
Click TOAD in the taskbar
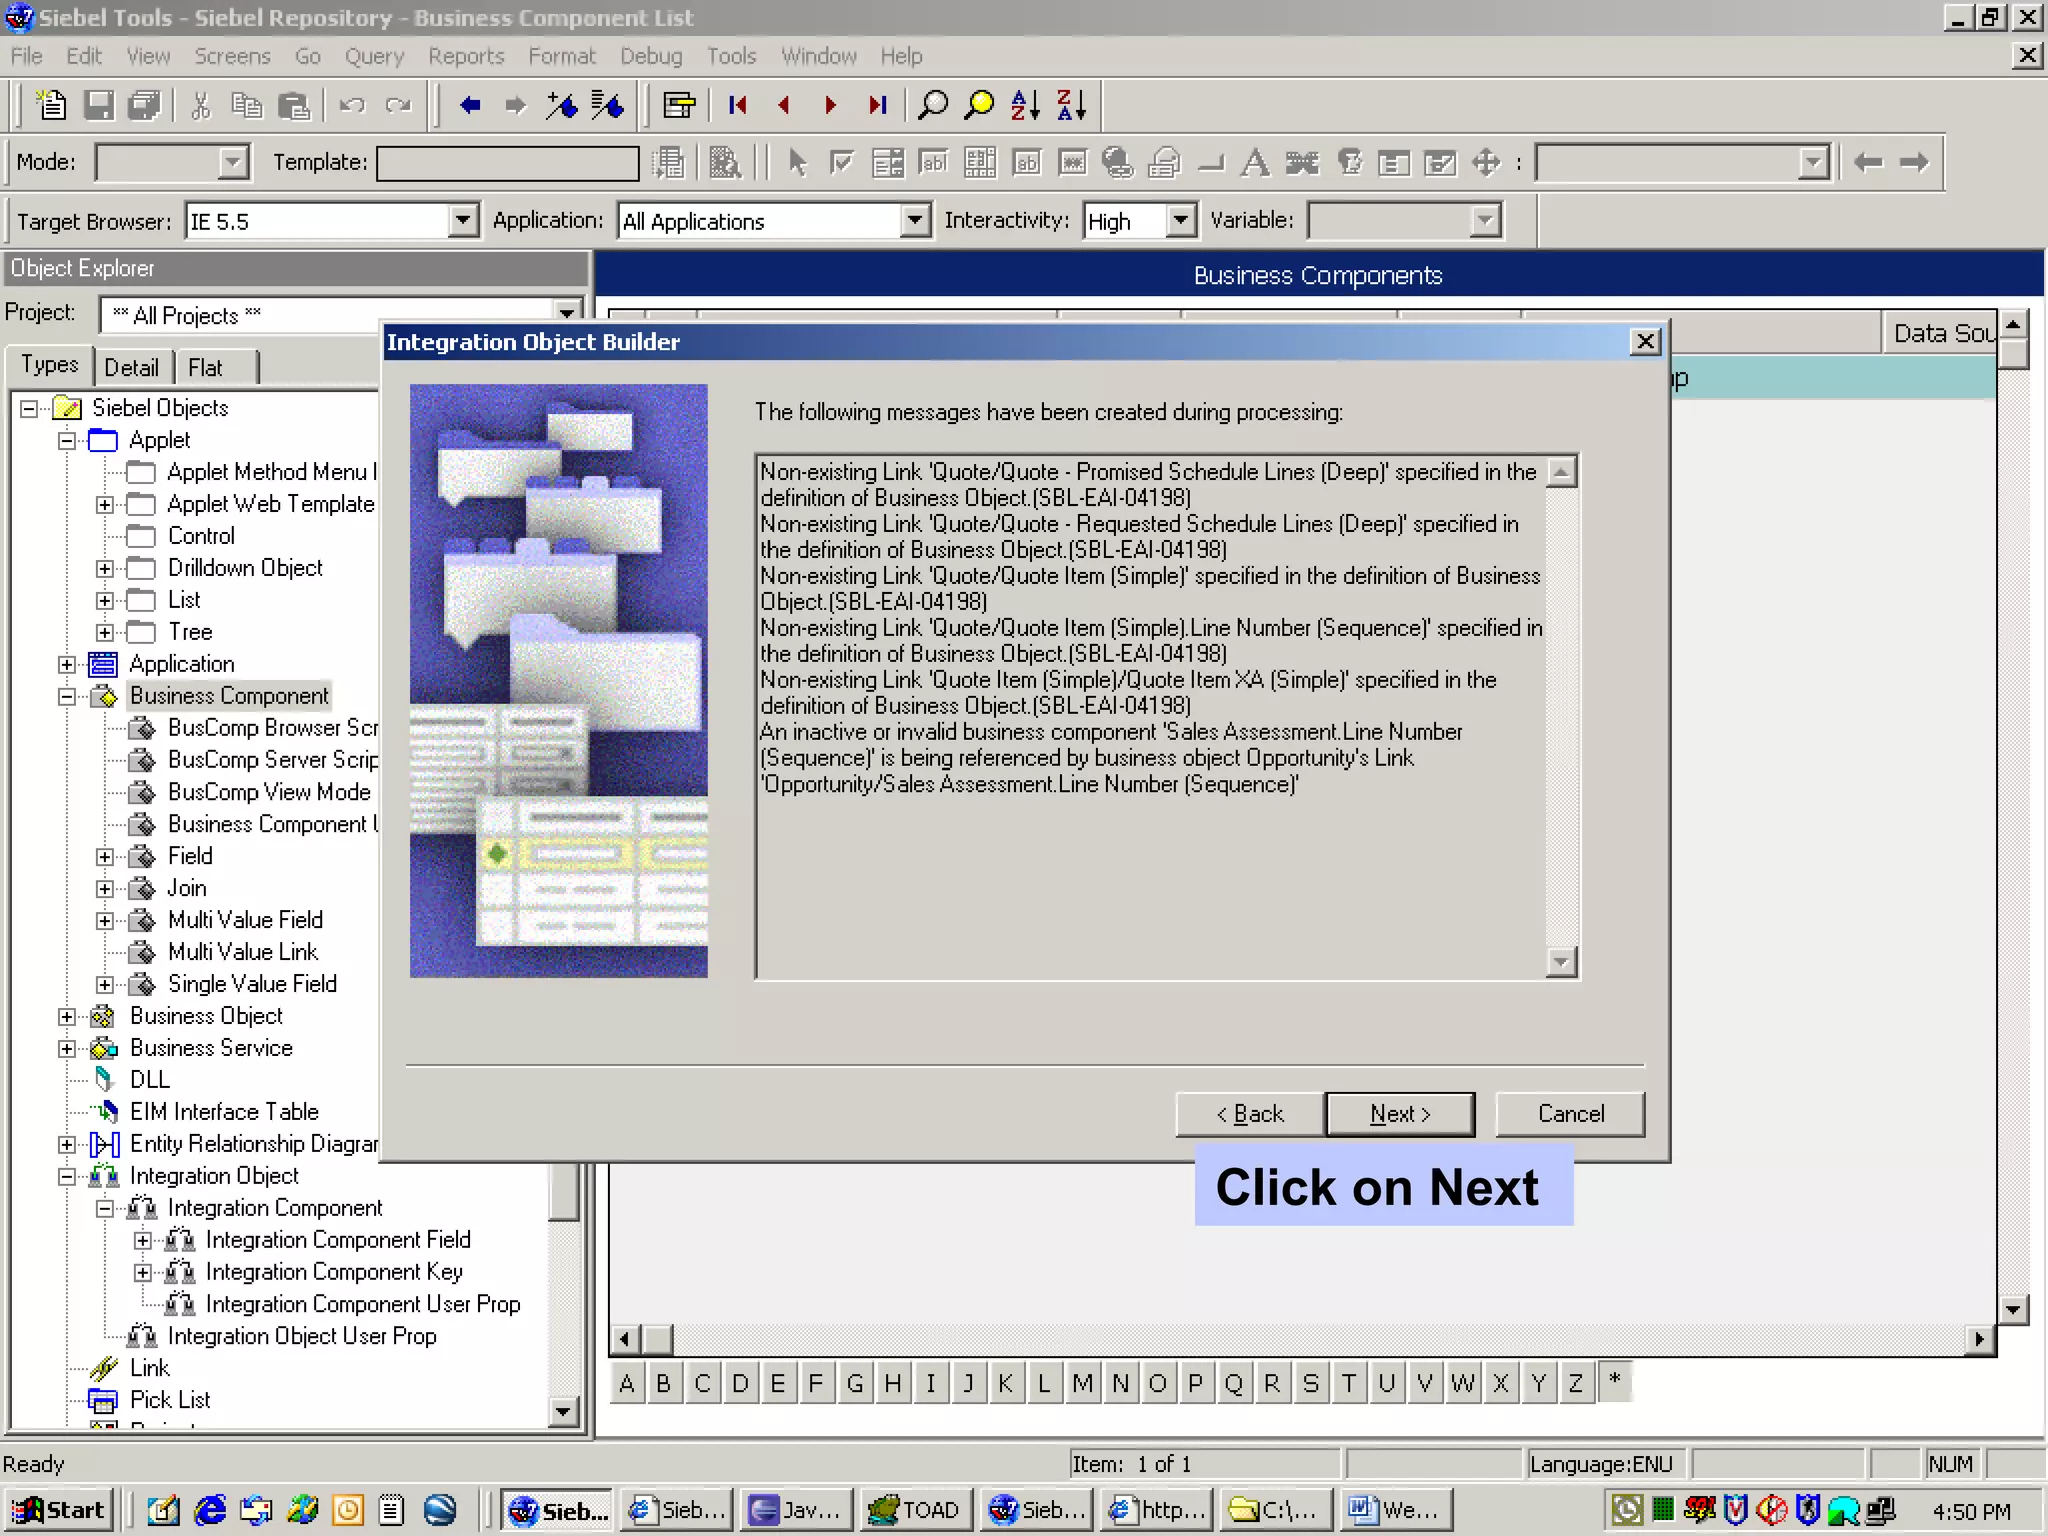pos(915,1510)
